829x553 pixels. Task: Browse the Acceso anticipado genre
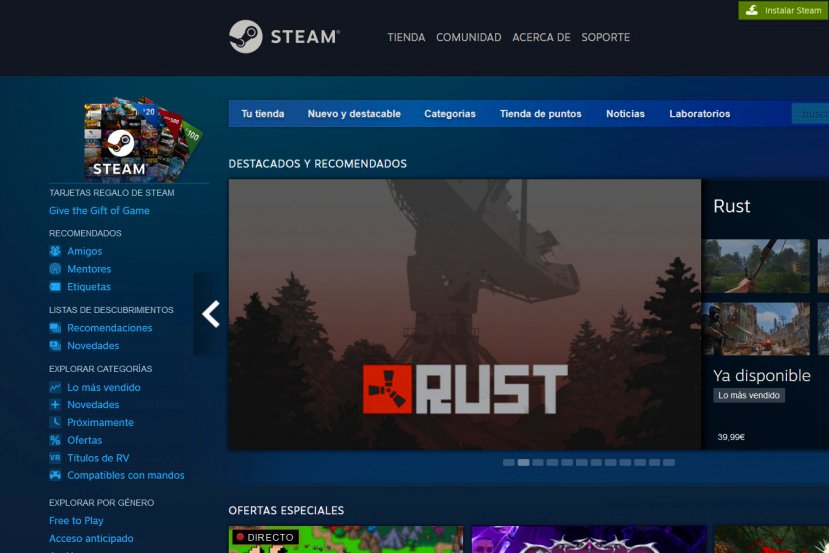91,538
